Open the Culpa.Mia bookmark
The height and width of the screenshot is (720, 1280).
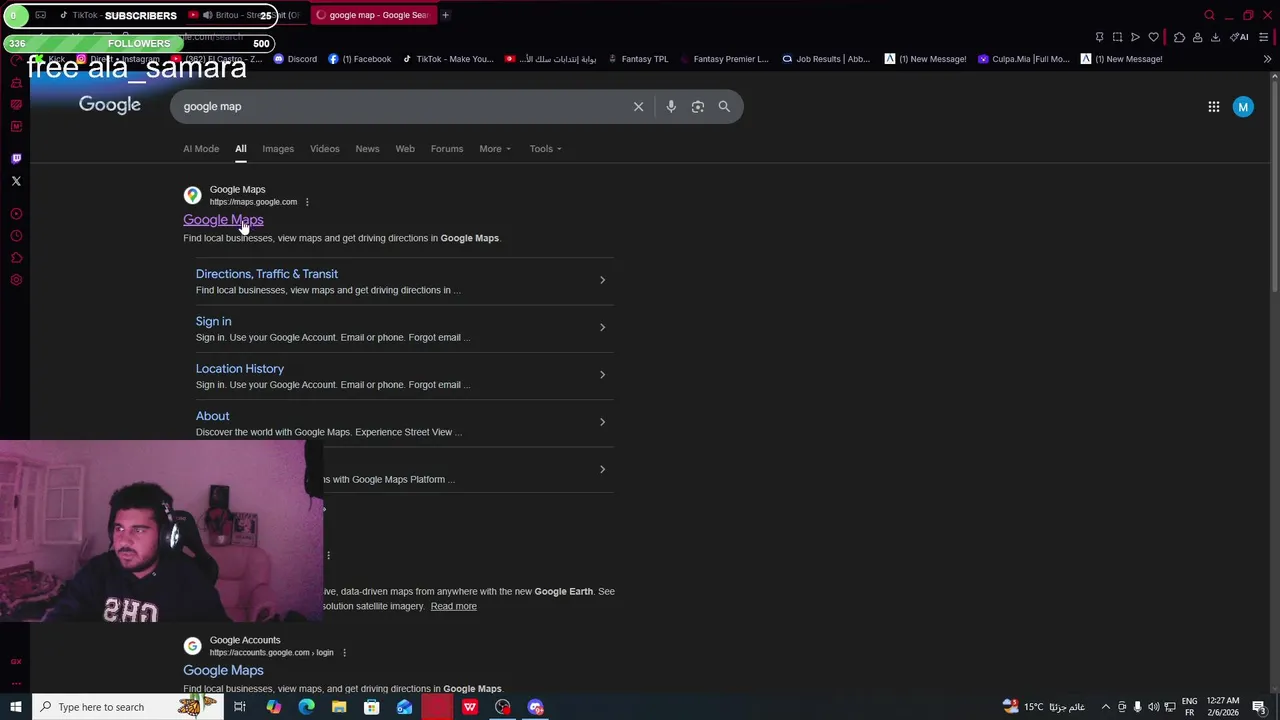[1024, 59]
